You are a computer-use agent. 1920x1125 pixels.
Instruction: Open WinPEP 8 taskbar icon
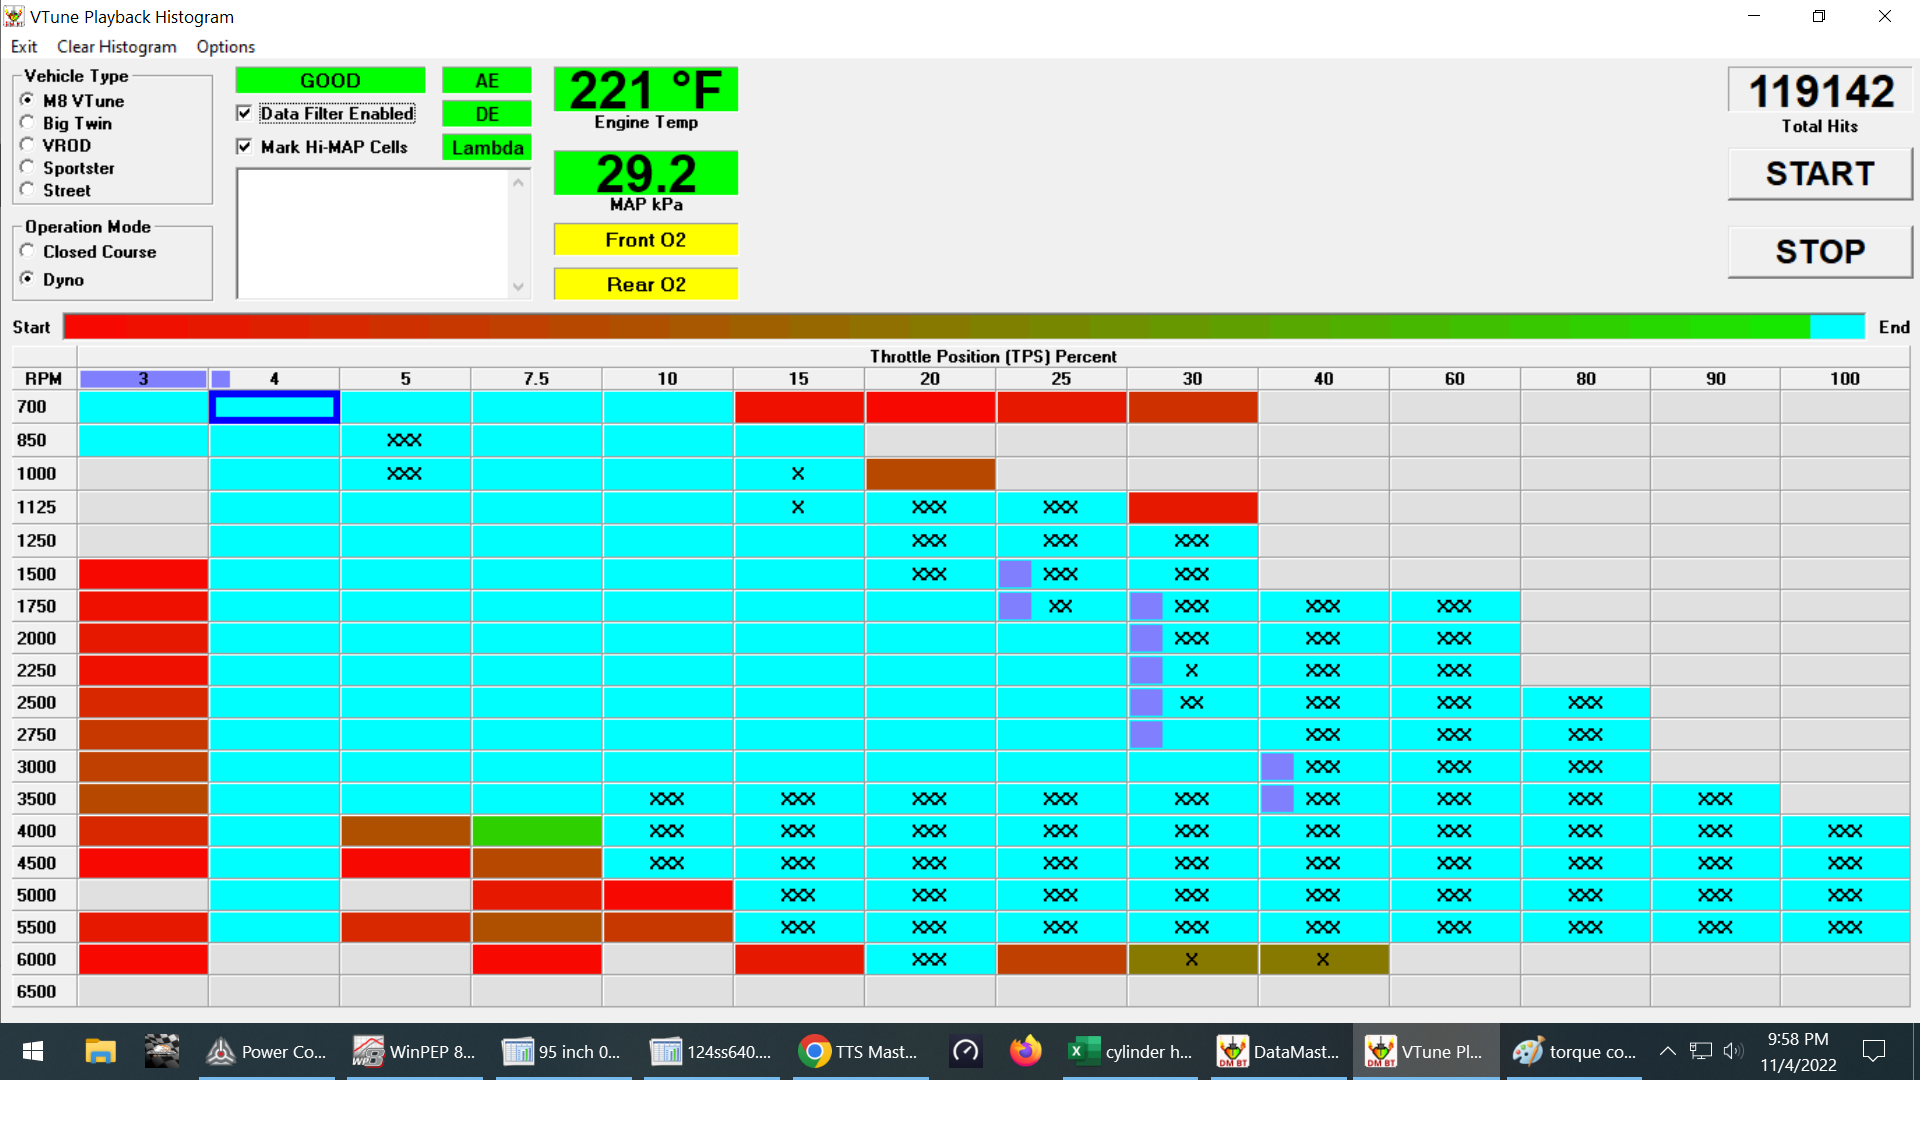point(414,1051)
